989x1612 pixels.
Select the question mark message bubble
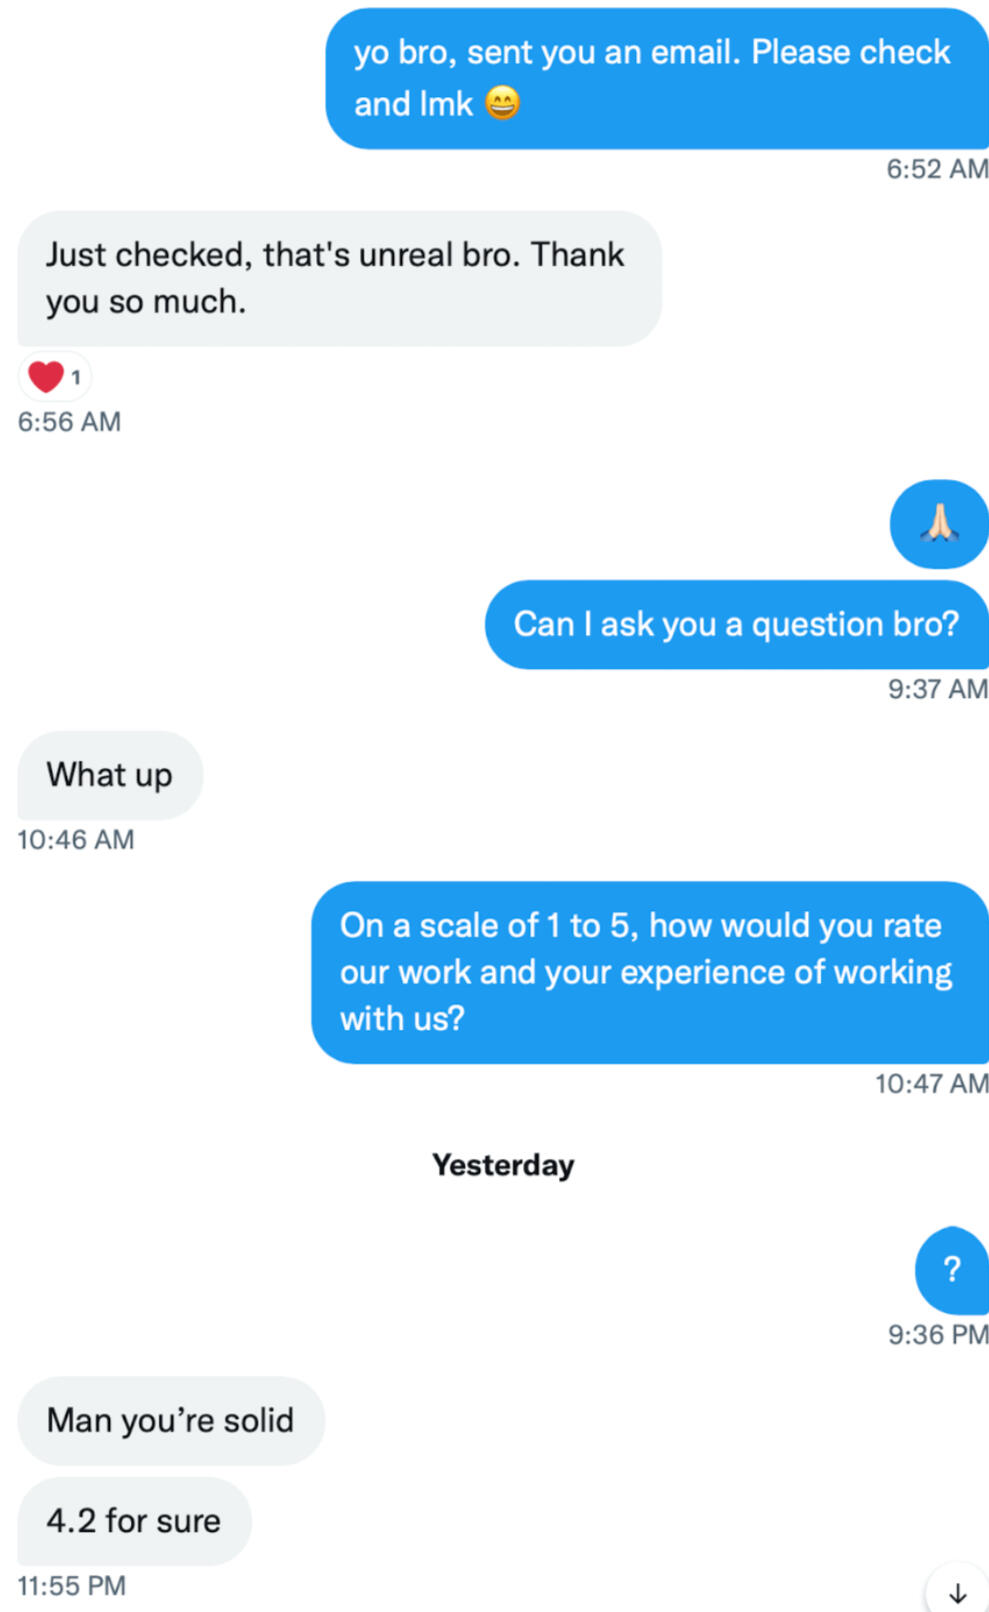(951, 1269)
